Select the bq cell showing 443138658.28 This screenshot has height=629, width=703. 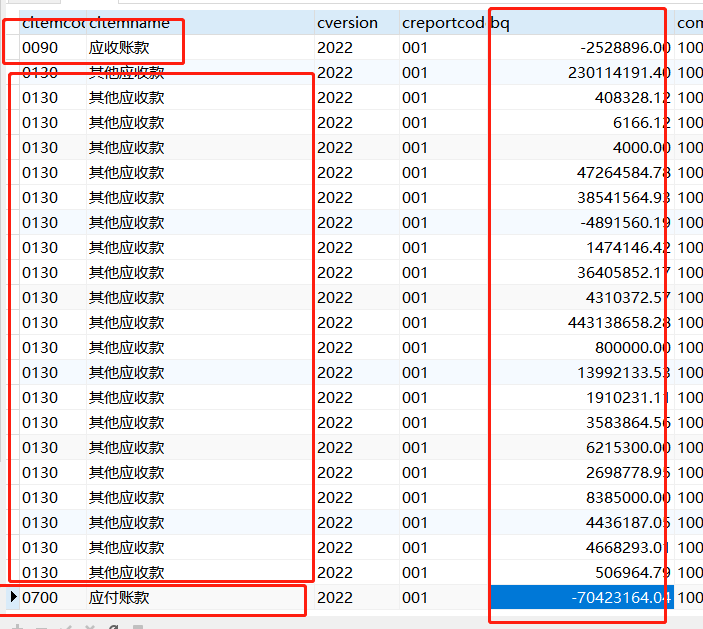pos(581,323)
